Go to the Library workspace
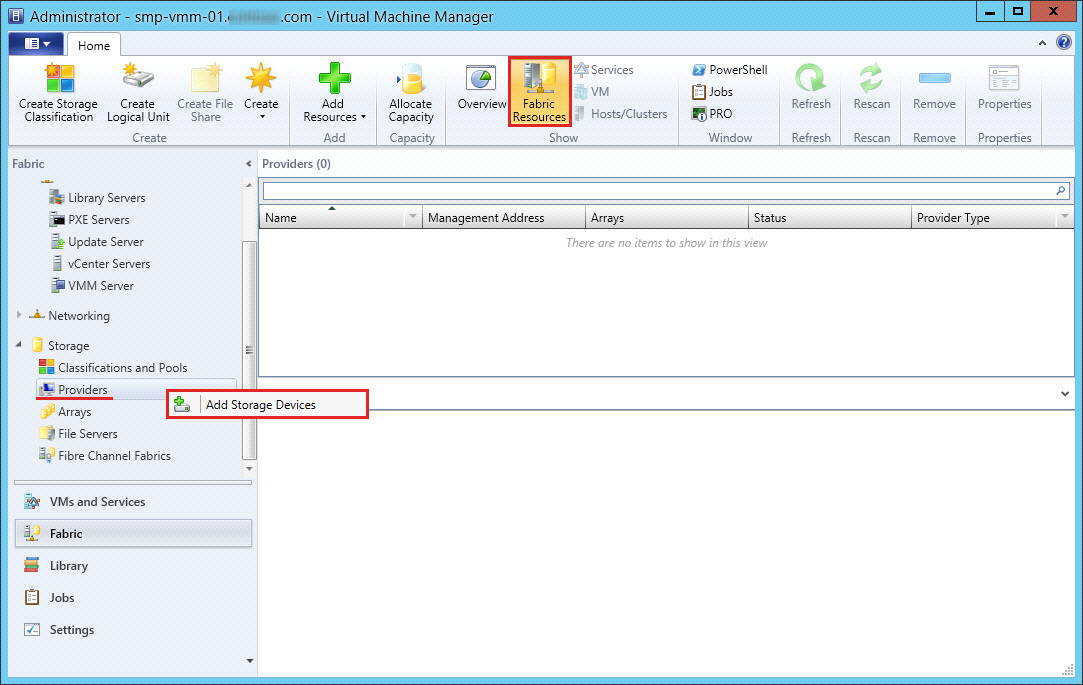 click(x=69, y=566)
